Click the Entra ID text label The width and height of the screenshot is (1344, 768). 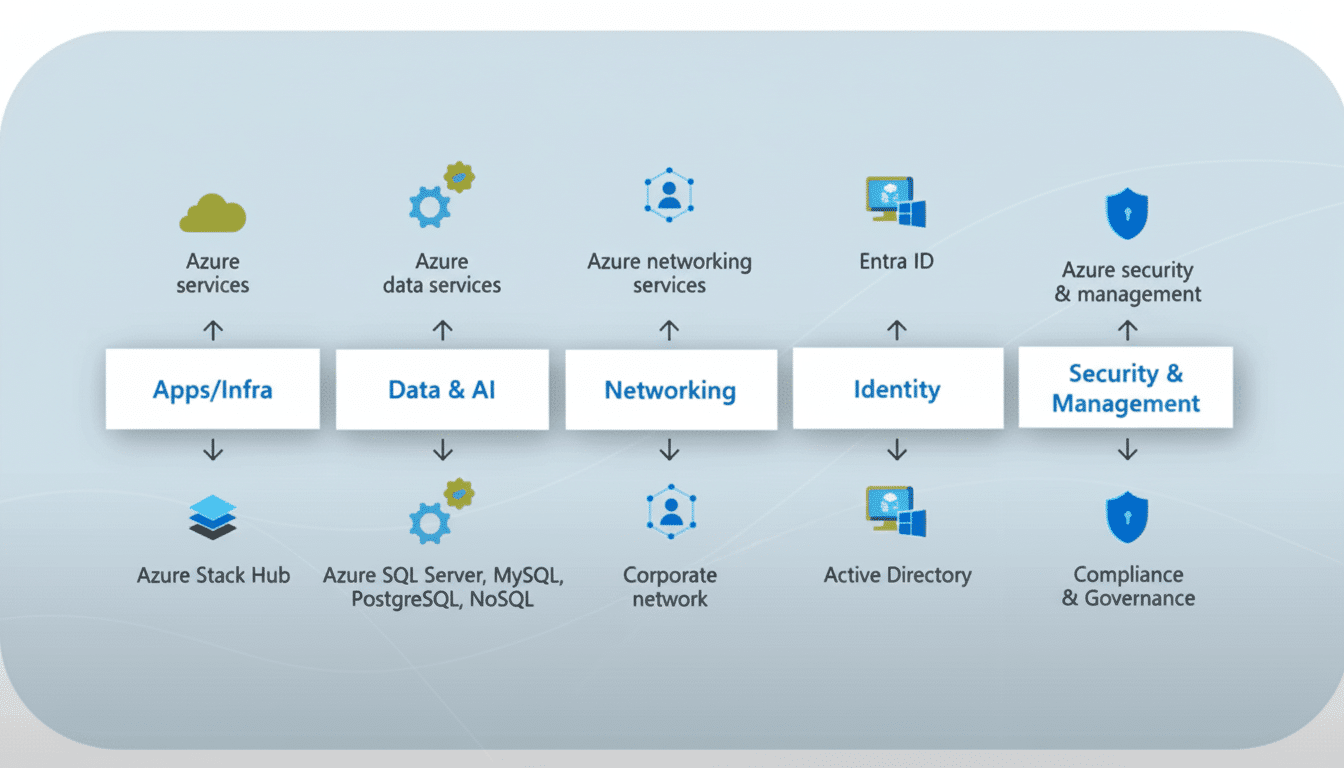point(896,262)
